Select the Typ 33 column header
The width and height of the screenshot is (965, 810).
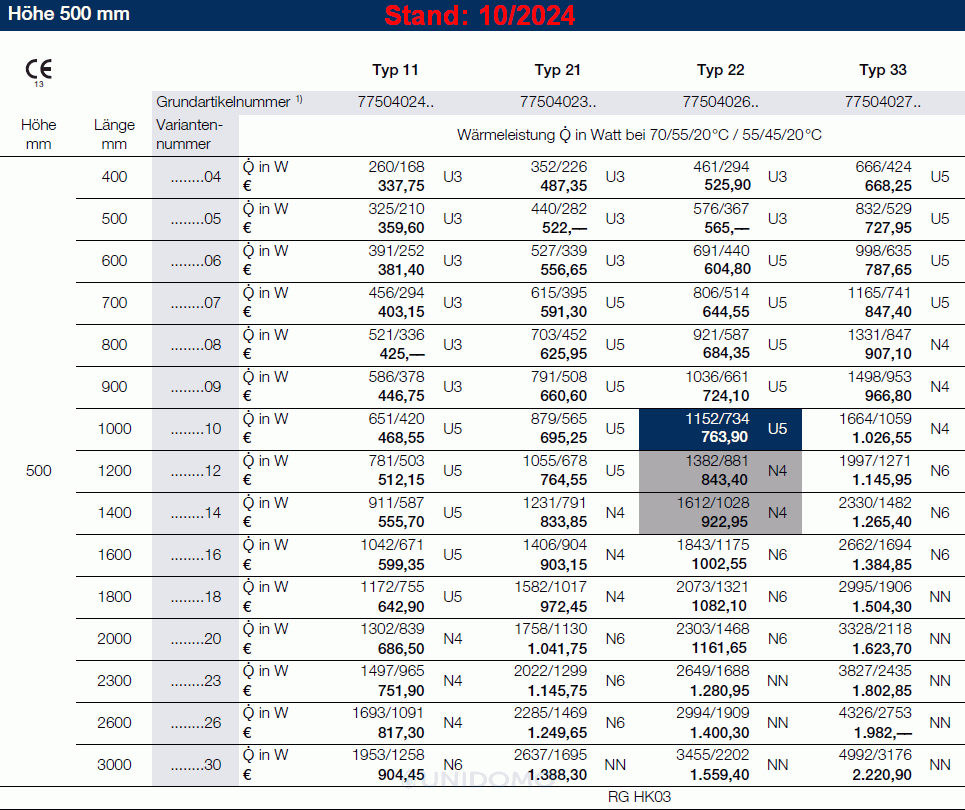tap(883, 70)
